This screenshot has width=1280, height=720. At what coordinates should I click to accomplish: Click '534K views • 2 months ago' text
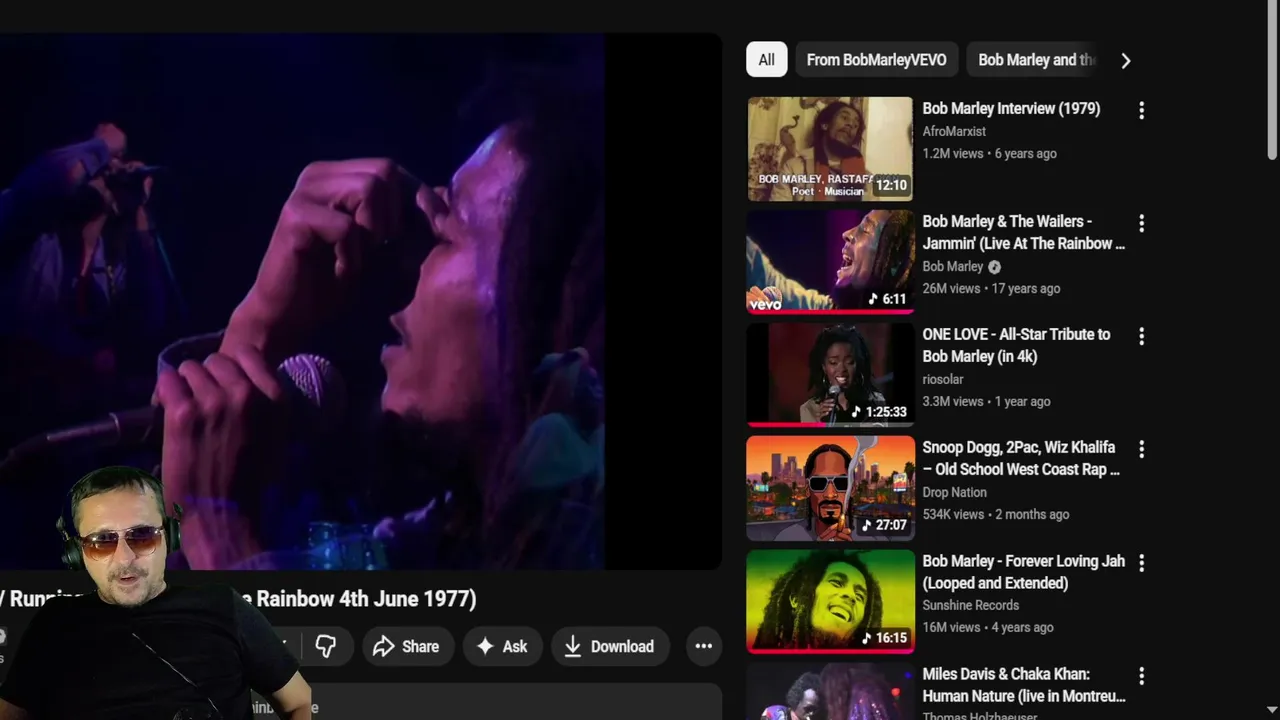[x=995, y=514]
